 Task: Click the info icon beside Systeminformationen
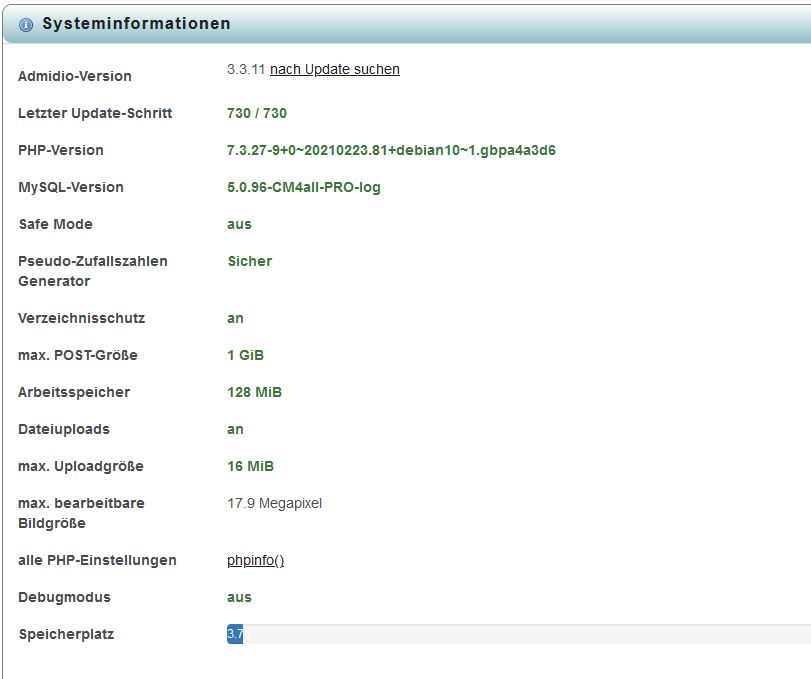point(25,25)
